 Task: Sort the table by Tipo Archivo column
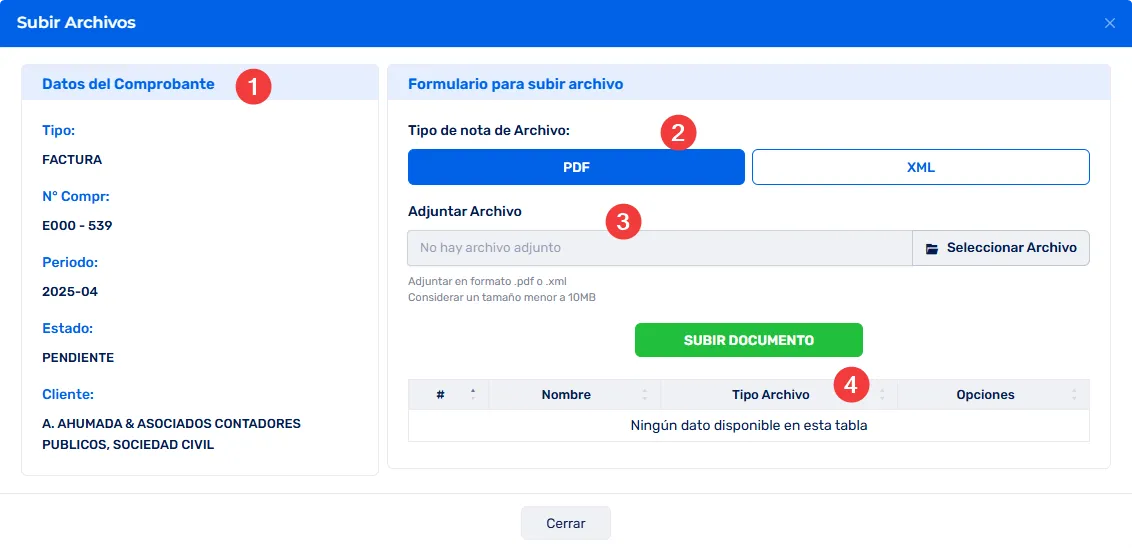point(770,395)
